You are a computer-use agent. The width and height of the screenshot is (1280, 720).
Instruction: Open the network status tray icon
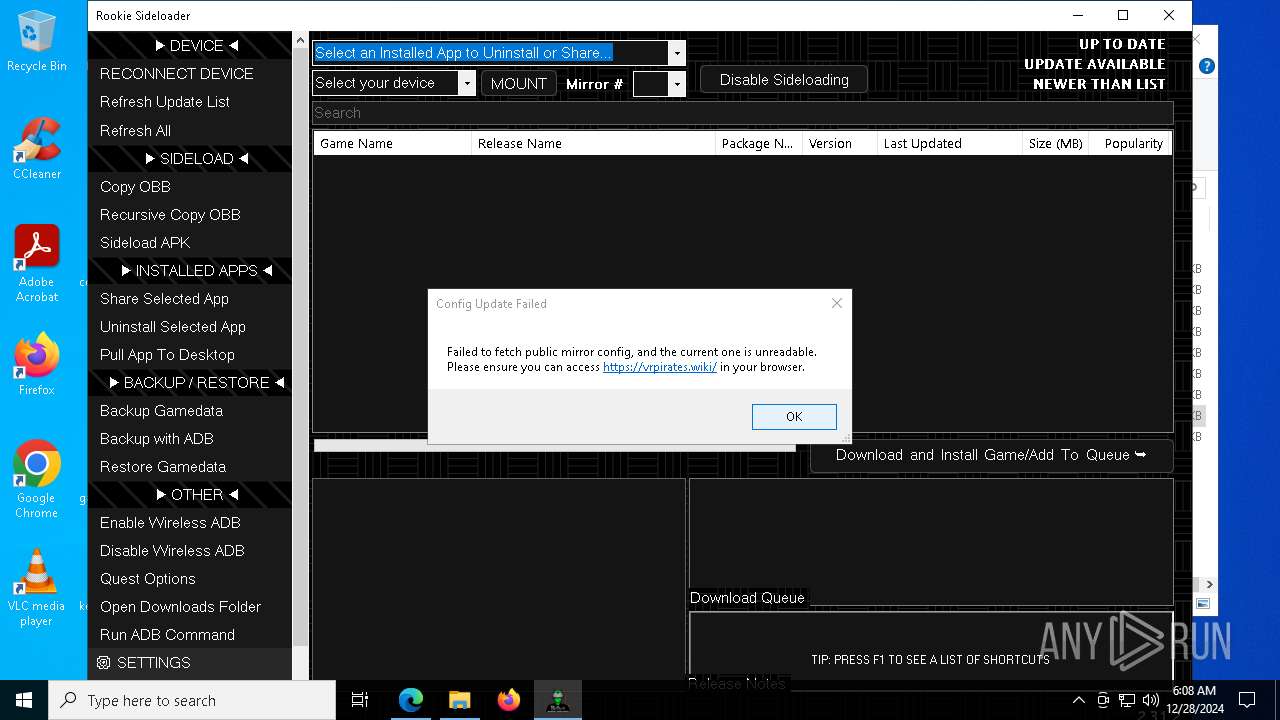pos(1127,700)
